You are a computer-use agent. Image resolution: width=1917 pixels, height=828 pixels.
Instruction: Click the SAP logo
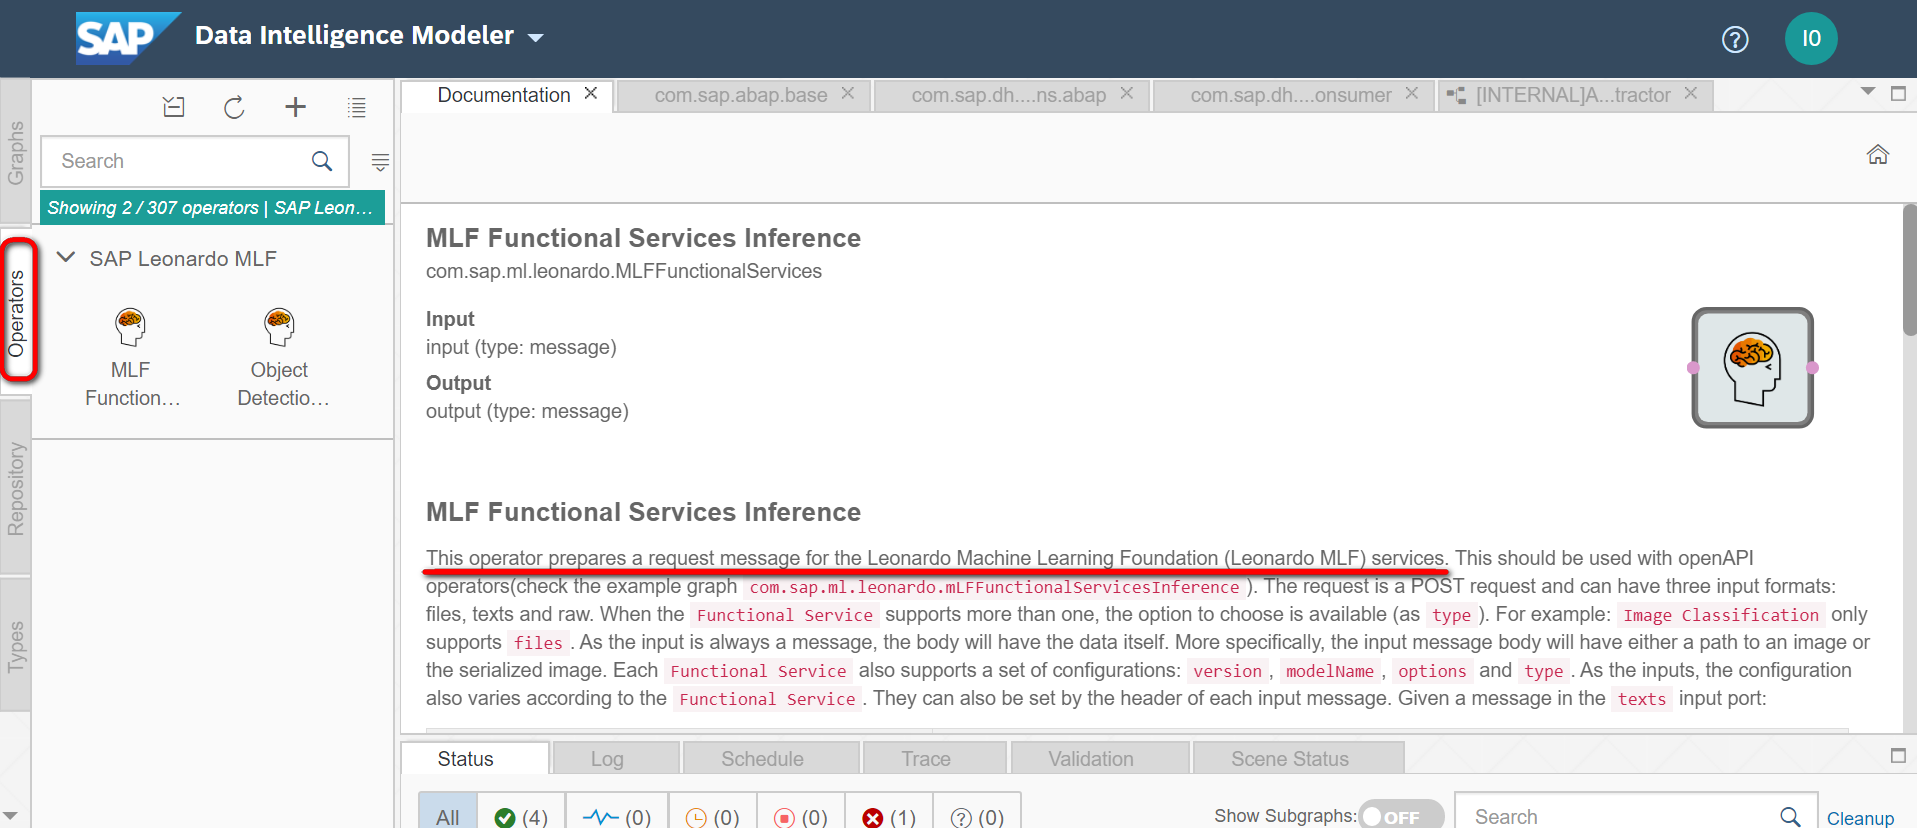126,38
